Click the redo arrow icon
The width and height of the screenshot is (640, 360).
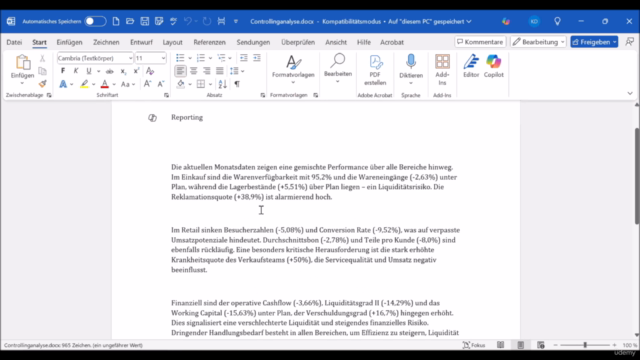click(x=207, y=21)
